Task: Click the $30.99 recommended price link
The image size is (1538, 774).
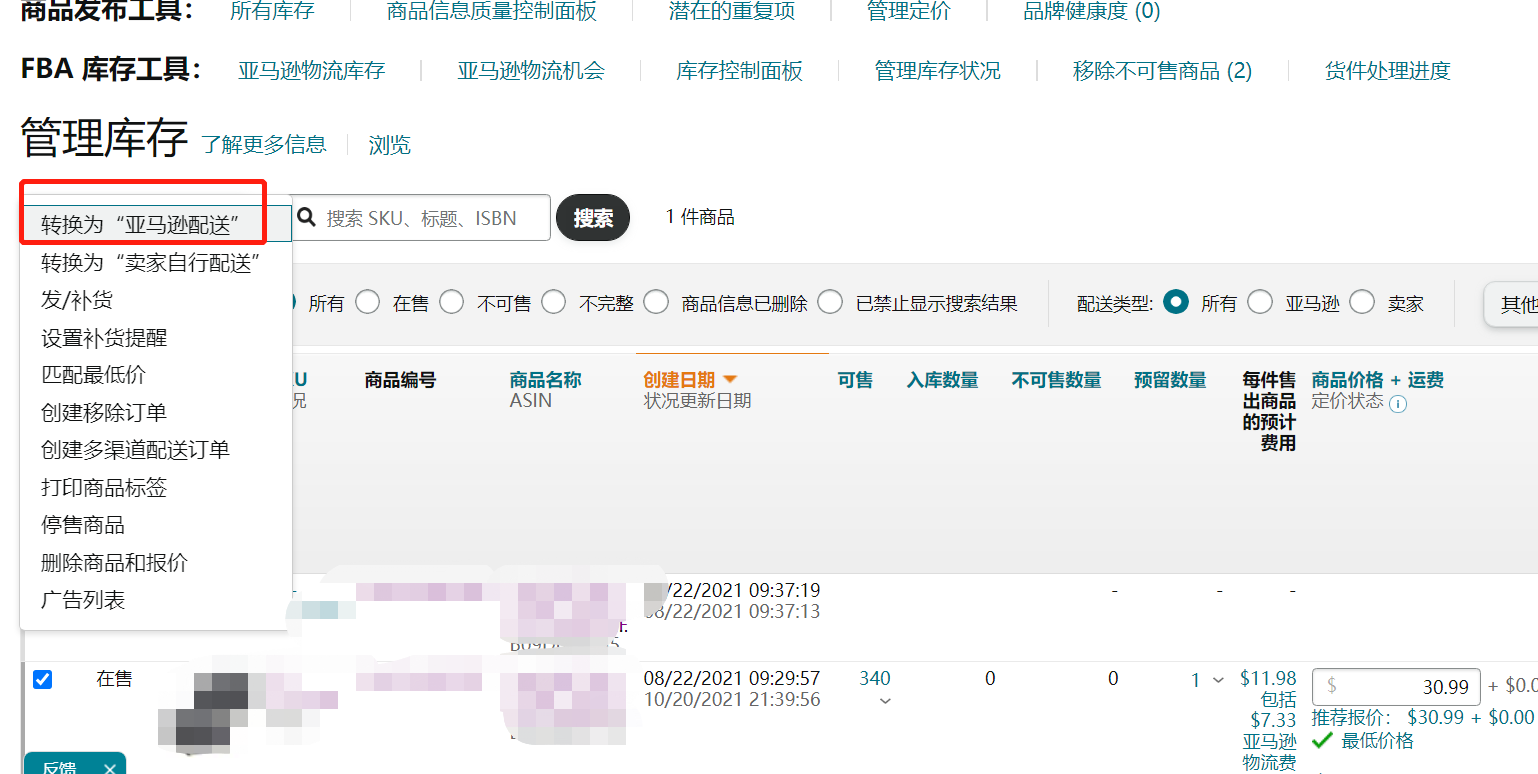Action: point(1435,717)
